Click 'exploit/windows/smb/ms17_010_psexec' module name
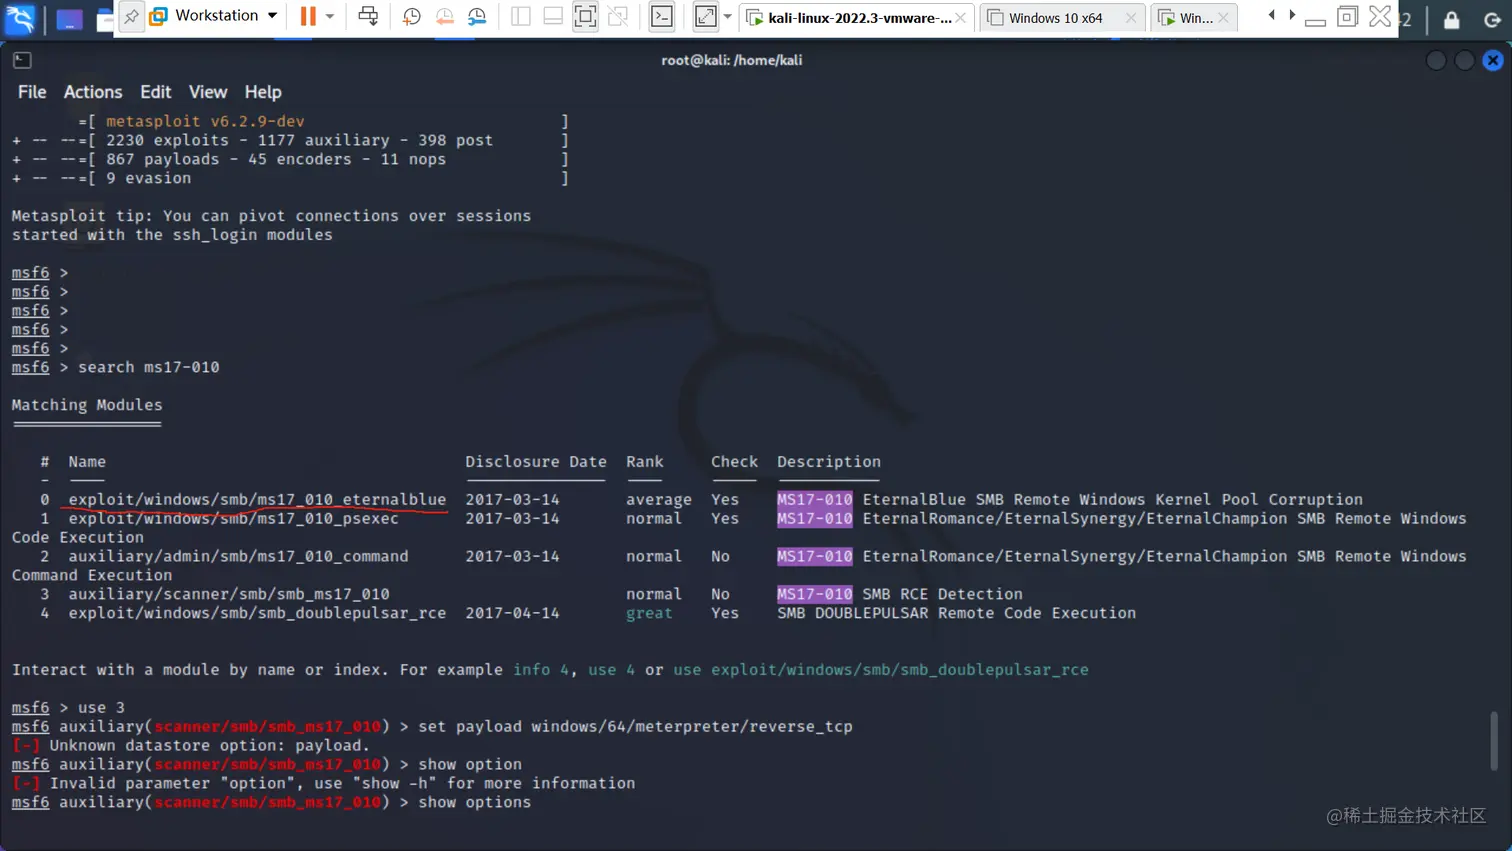Image resolution: width=1512 pixels, height=851 pixels. pos(233,519)
